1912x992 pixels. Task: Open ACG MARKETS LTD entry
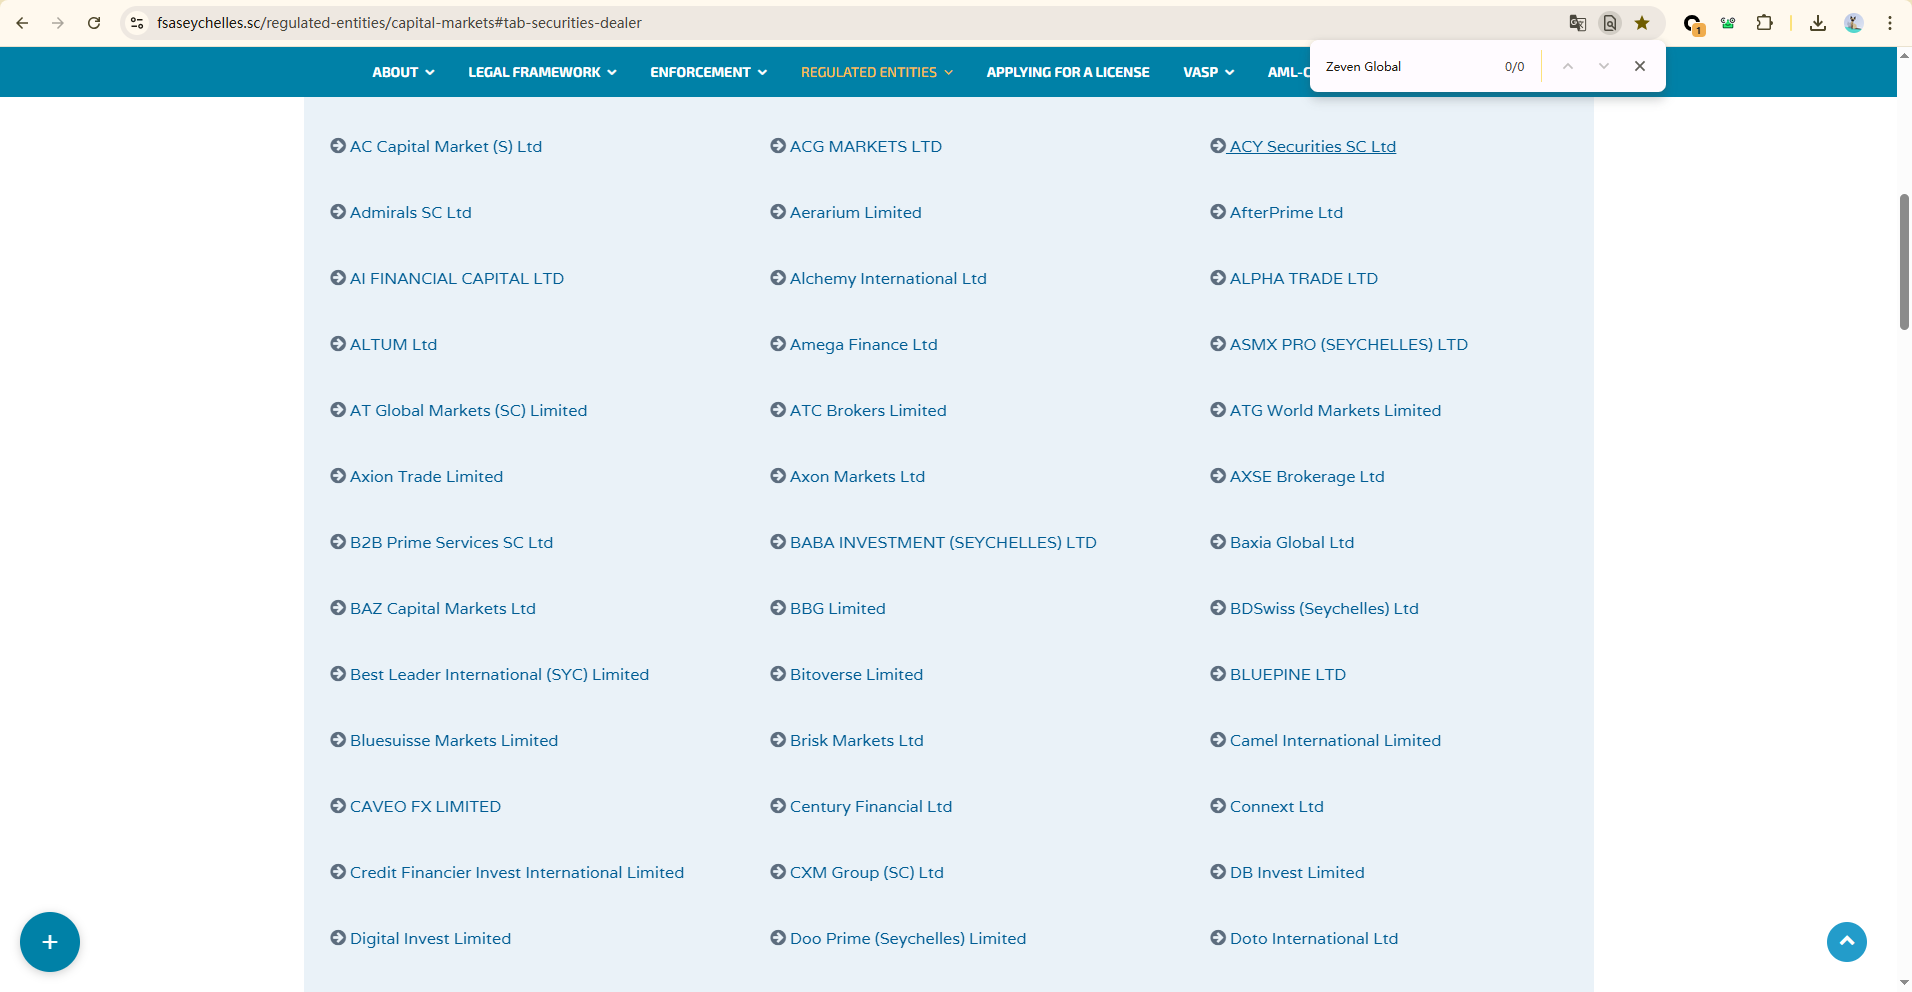point(866,146)
